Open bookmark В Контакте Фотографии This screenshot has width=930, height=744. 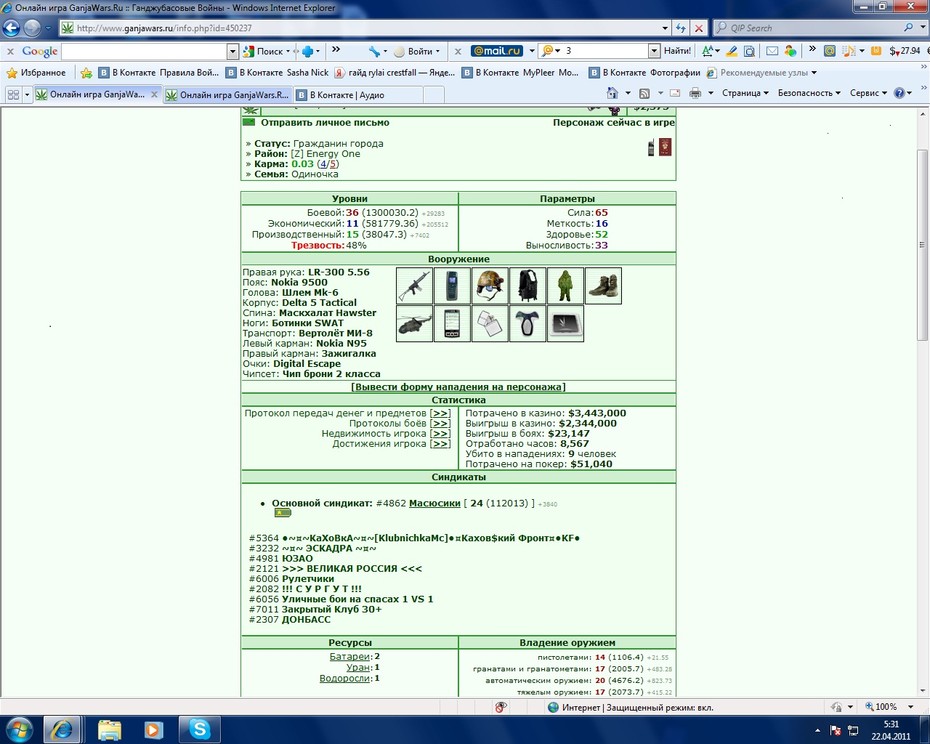(644, 72)
